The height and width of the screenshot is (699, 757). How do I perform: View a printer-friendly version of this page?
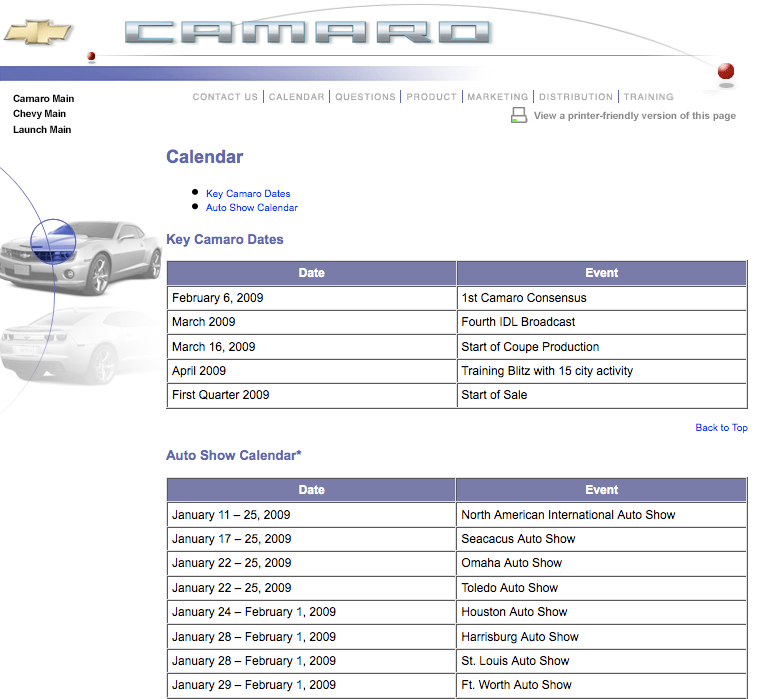[634, 116]
